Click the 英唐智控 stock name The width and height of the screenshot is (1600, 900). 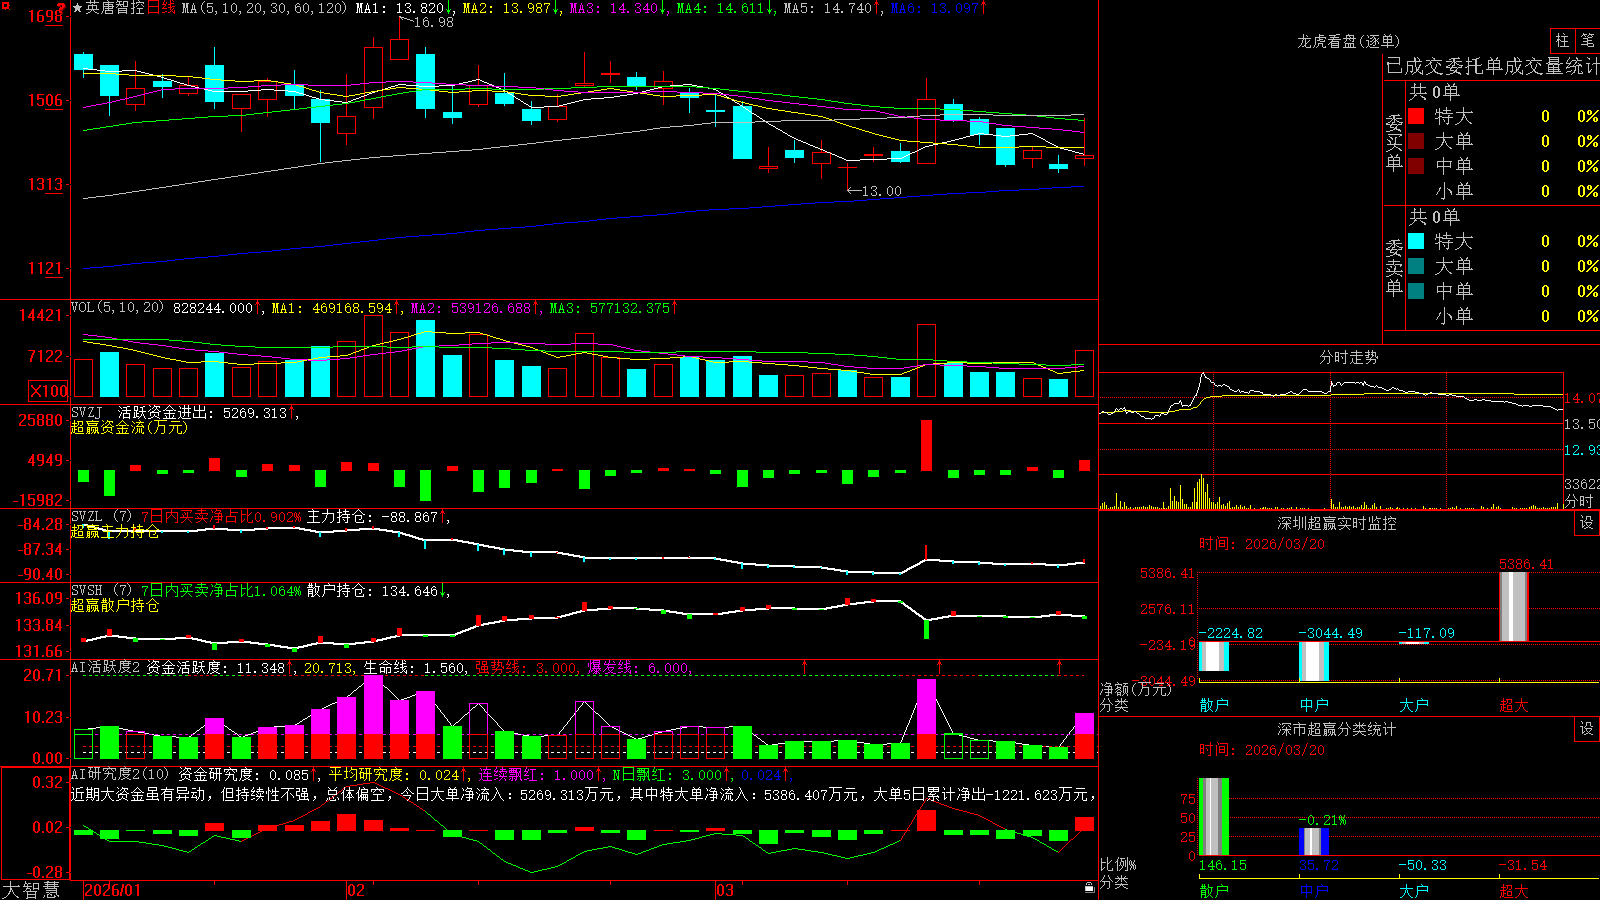pos(115,8)
